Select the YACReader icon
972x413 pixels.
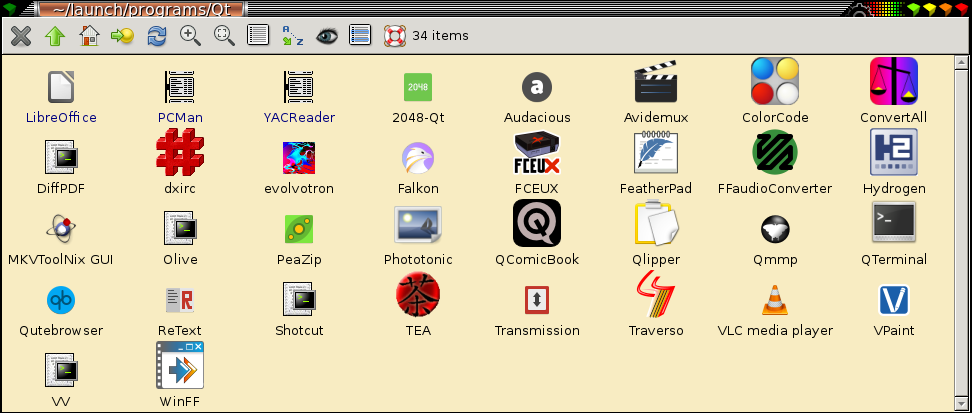tap(299, 87)
